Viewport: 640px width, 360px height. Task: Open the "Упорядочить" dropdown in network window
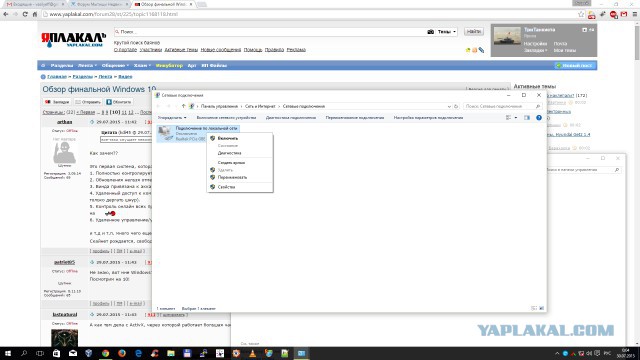[x=172, y=118]
